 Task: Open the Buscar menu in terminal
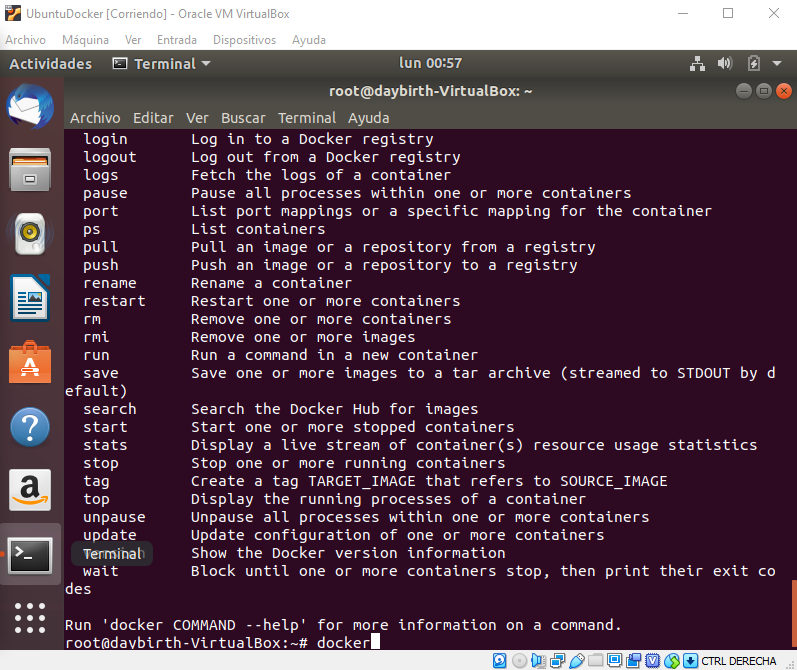pos(243,118)
